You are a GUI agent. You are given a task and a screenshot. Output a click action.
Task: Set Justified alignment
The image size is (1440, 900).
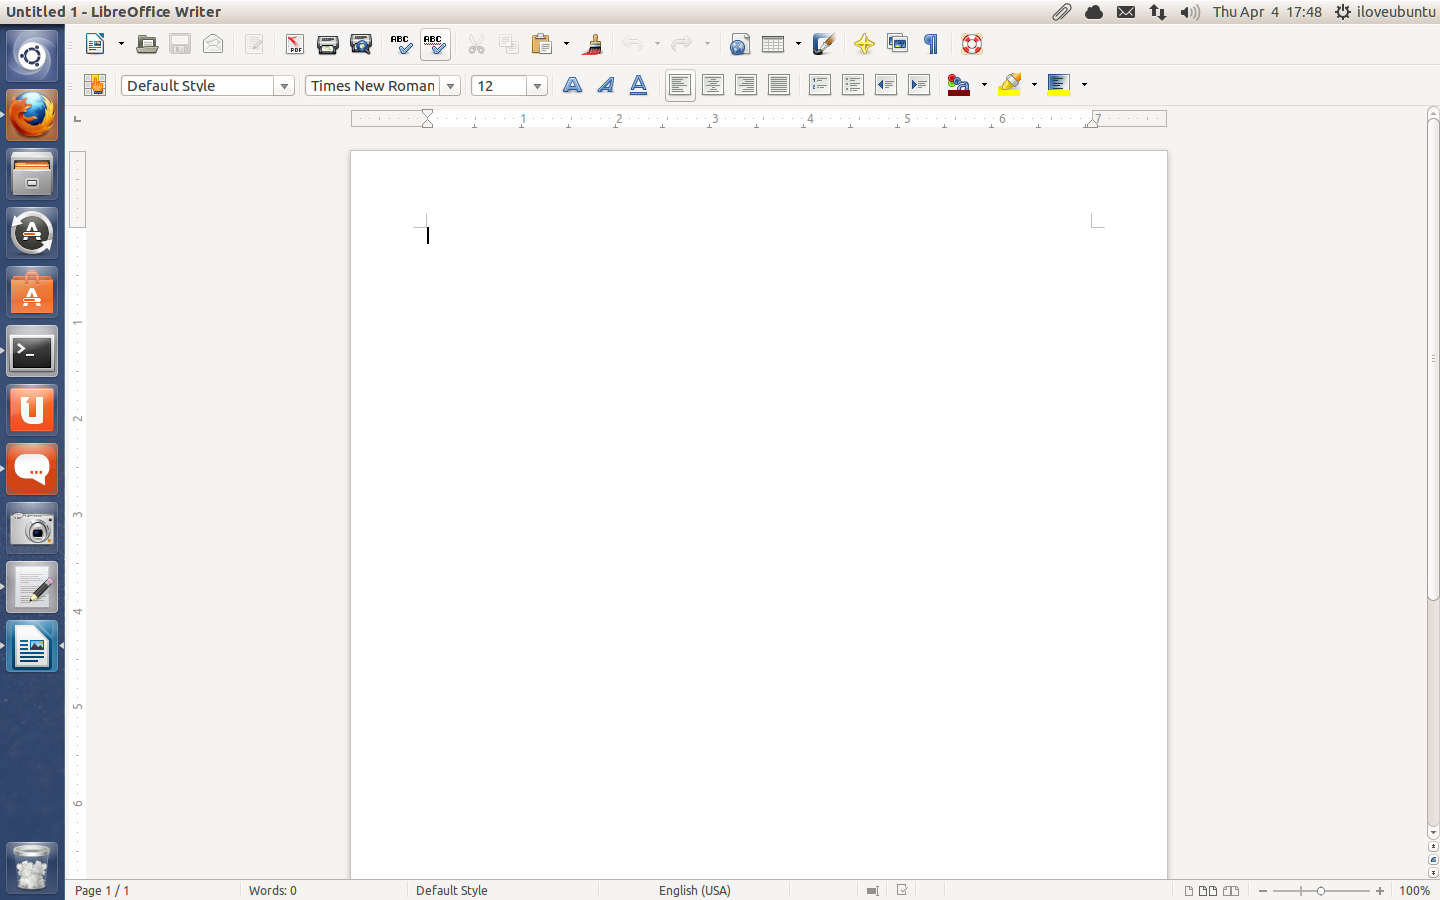778,85
